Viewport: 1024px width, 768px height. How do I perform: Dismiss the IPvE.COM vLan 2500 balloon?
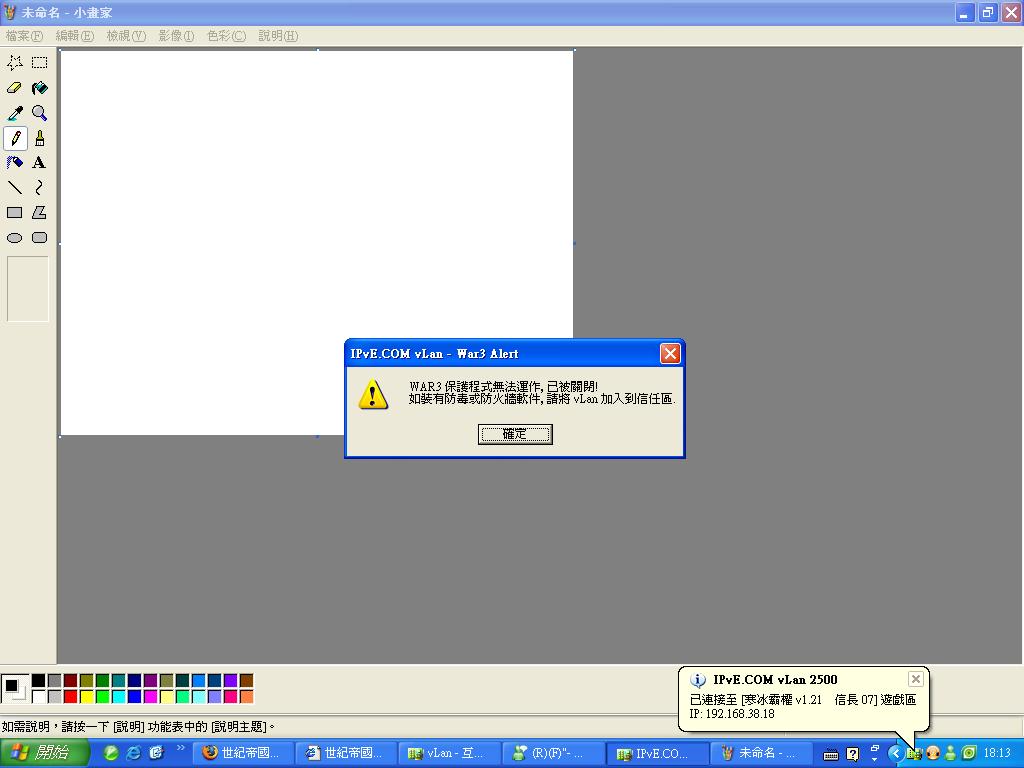coord(916,679)
